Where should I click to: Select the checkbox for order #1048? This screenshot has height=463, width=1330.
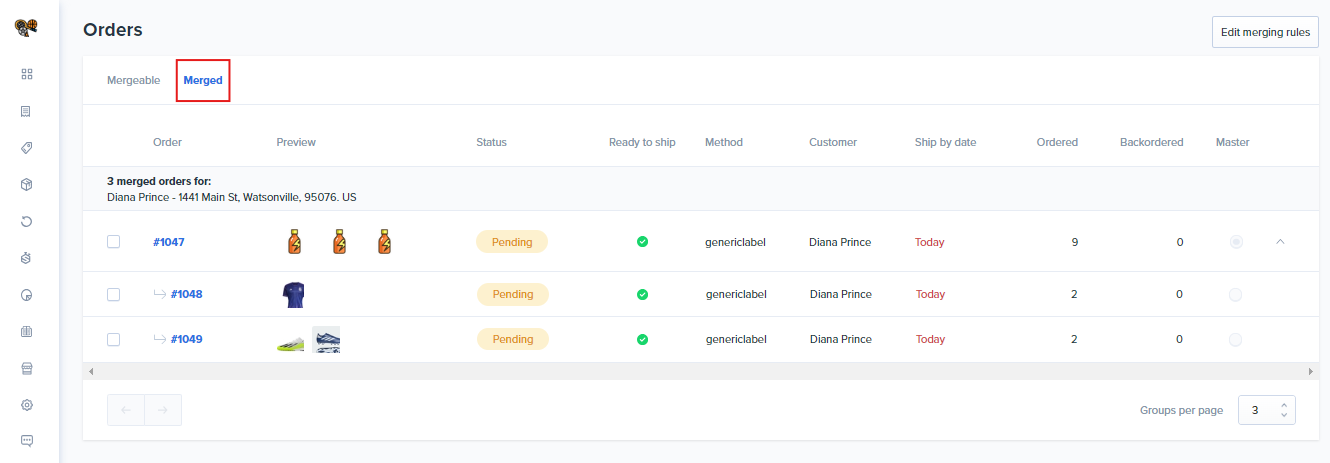114,294
